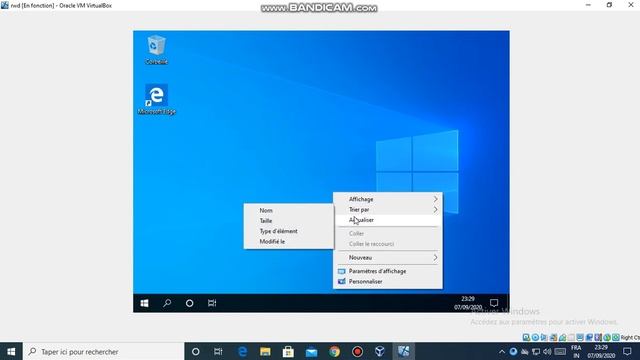The image size is (640, 360).
Task: Open Personnaliser from context menu
Action: click(388, 282)
